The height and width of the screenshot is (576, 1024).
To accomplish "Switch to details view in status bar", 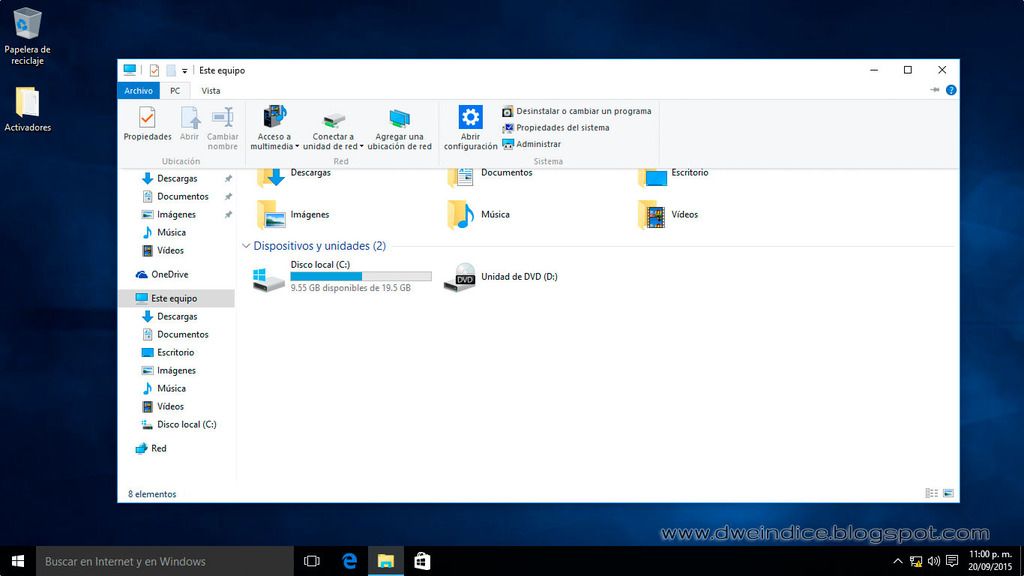I will click(x=932, y=493).
